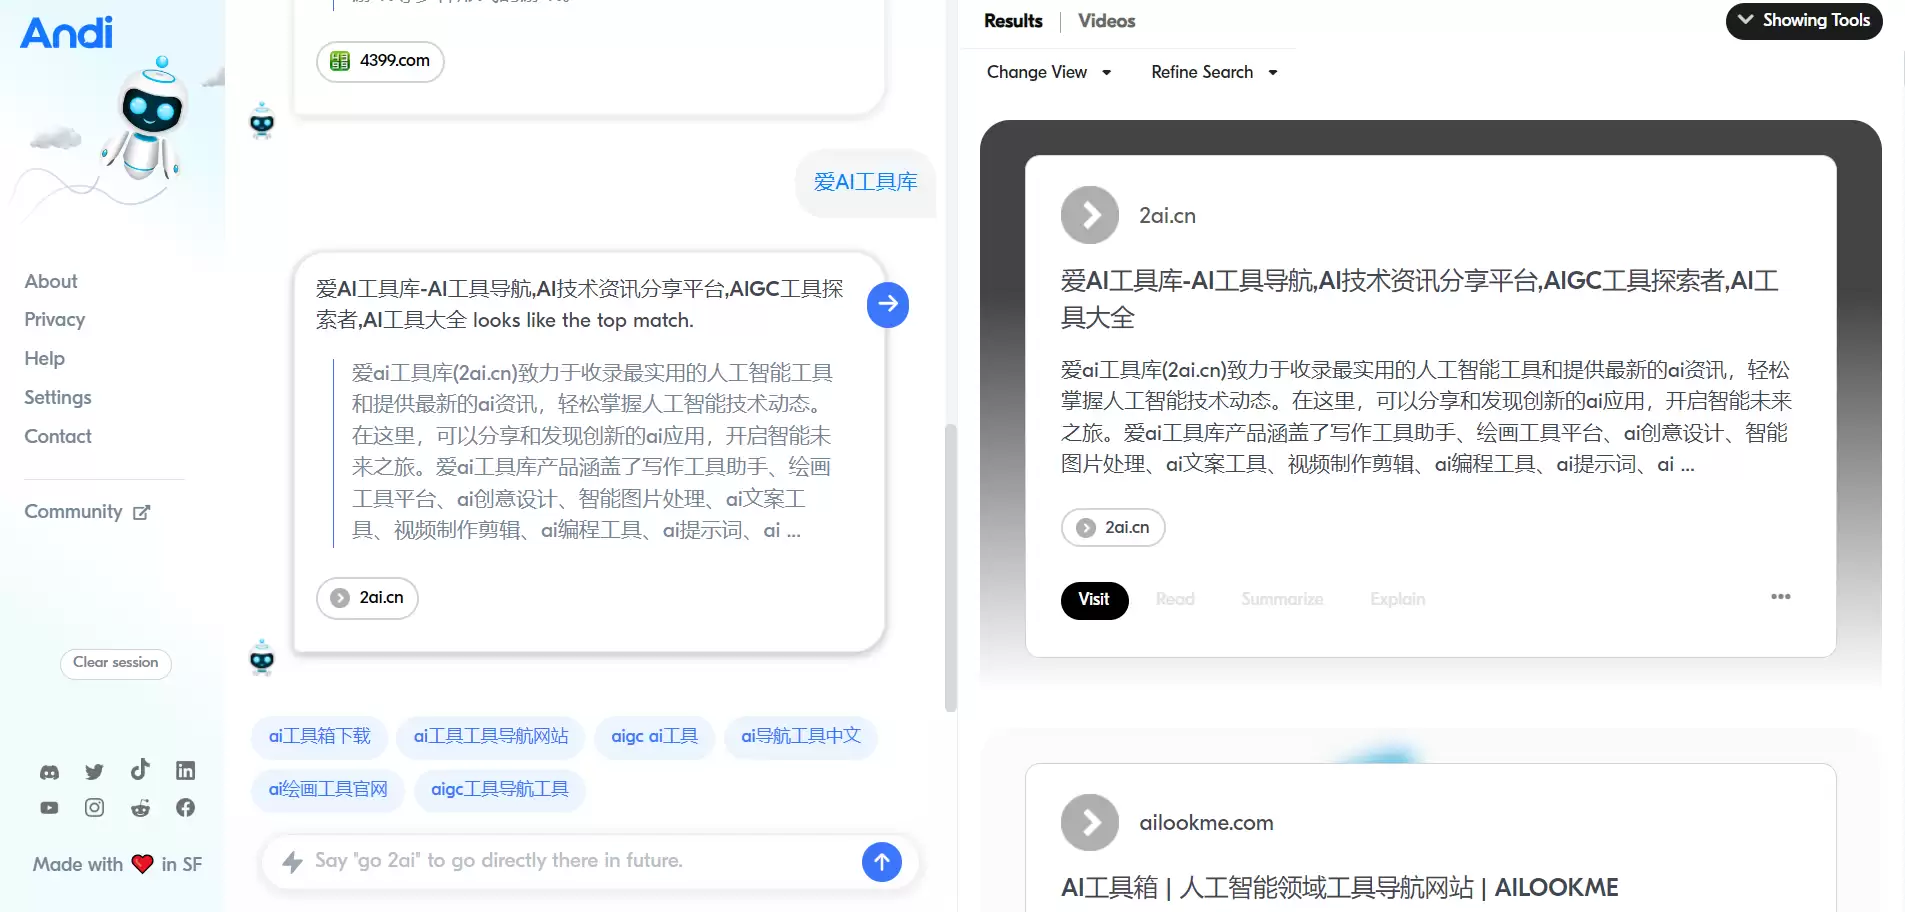Click the round arrow icon beside 2ai.cn title
The image size is (1905, 912).
pos(1090,215)
